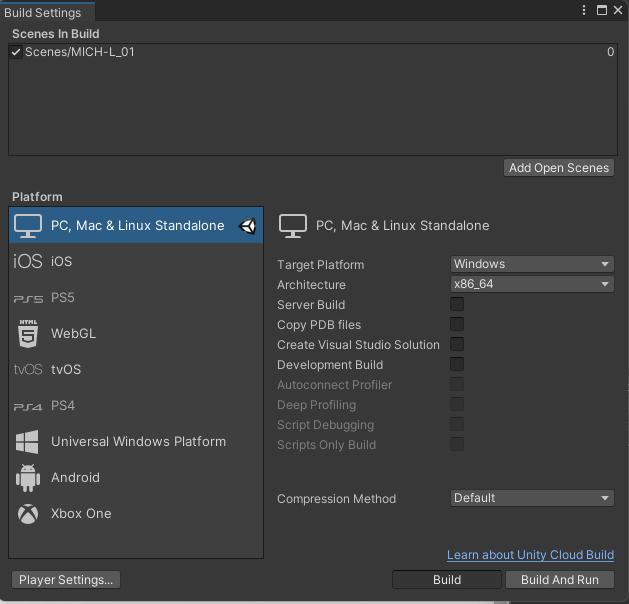Click the PS5 logo icon
The height and width of the screenshot is (604, 629).
[28, 299]
